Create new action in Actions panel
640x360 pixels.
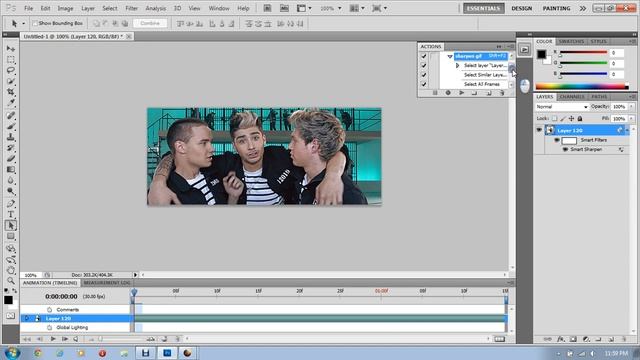(489, 93)
